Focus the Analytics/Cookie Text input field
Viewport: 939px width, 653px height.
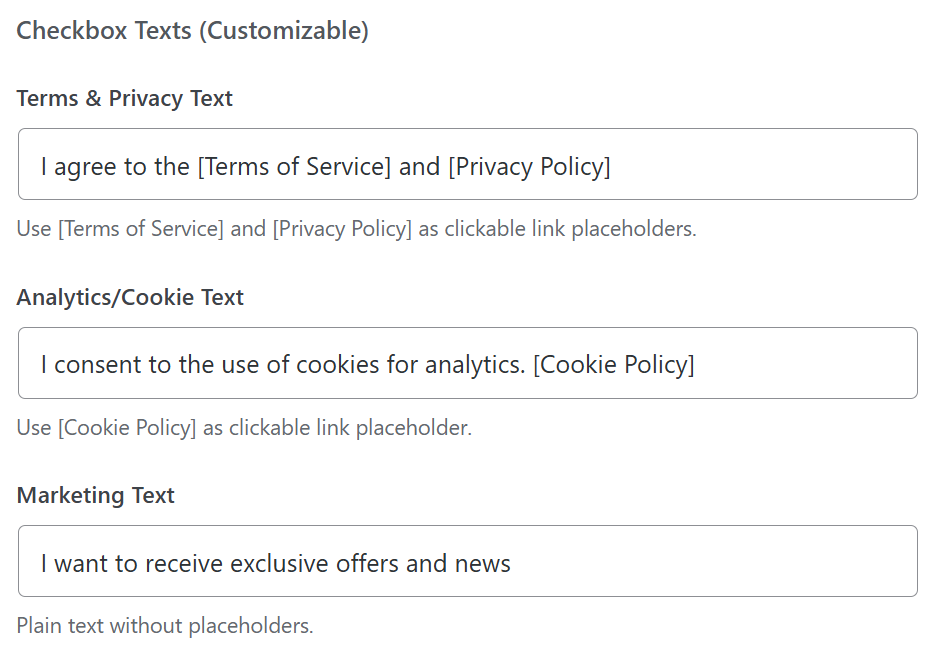click(x=467, y=363)
